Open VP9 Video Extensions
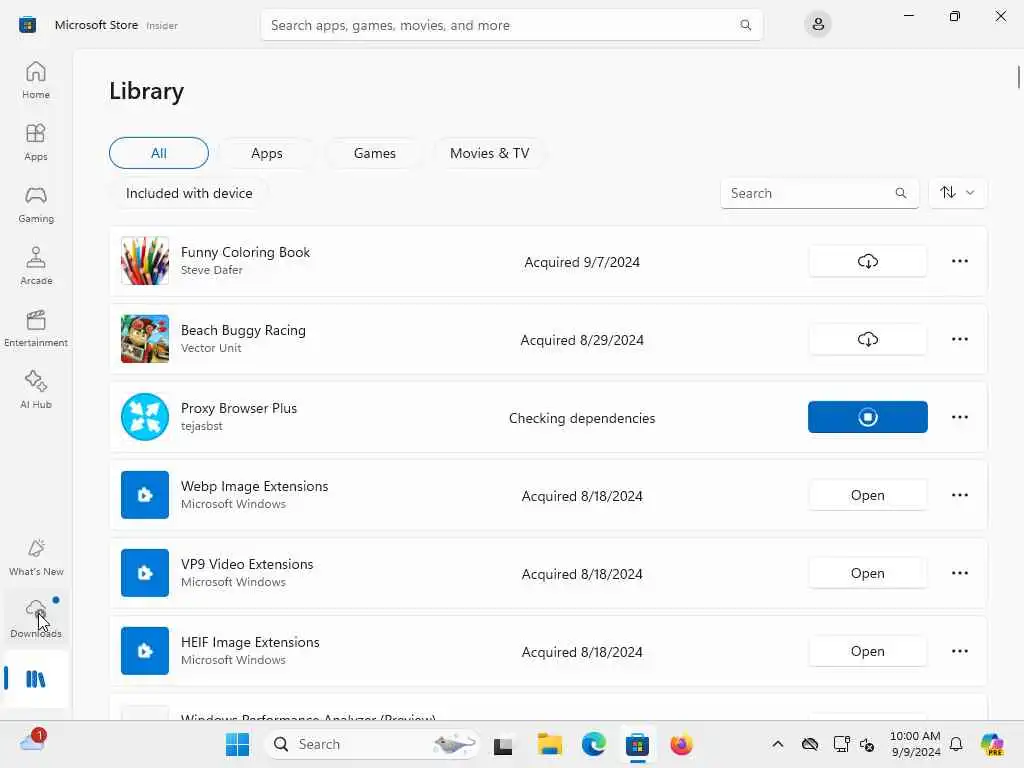This screenshot has height=768, width=1024. (x=867, y=573)
